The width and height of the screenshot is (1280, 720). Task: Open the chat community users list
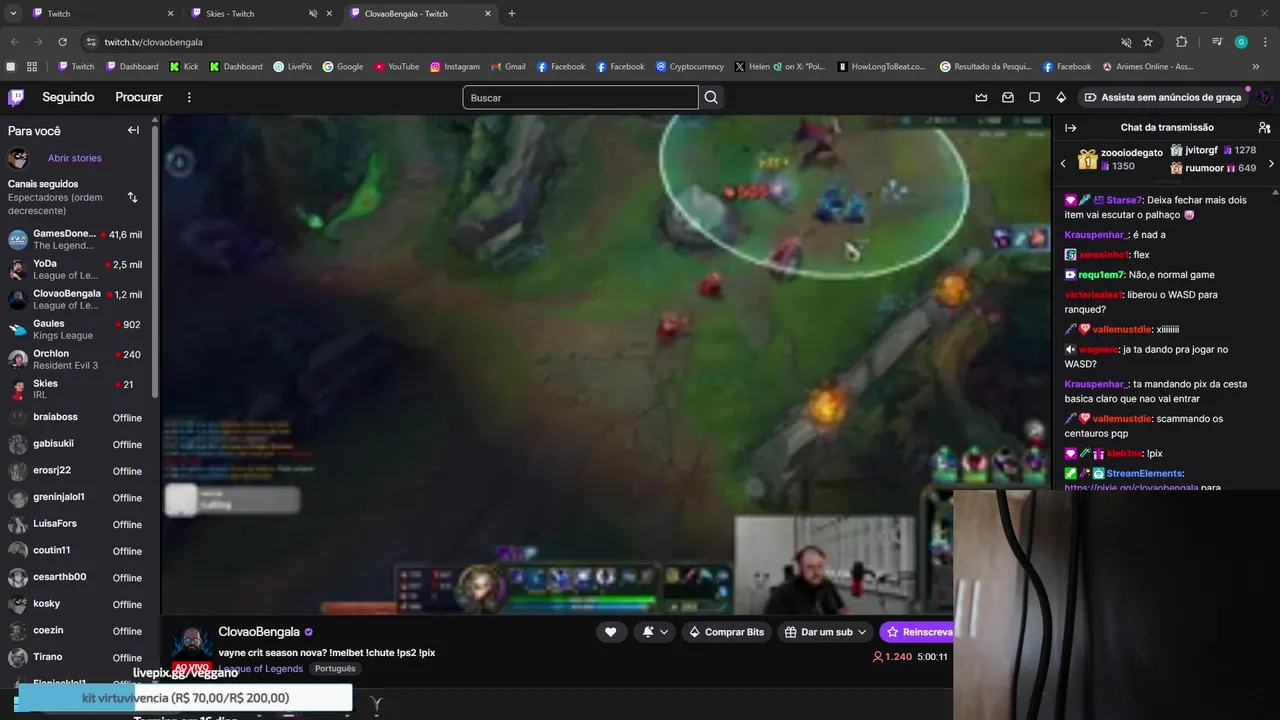1264,128
